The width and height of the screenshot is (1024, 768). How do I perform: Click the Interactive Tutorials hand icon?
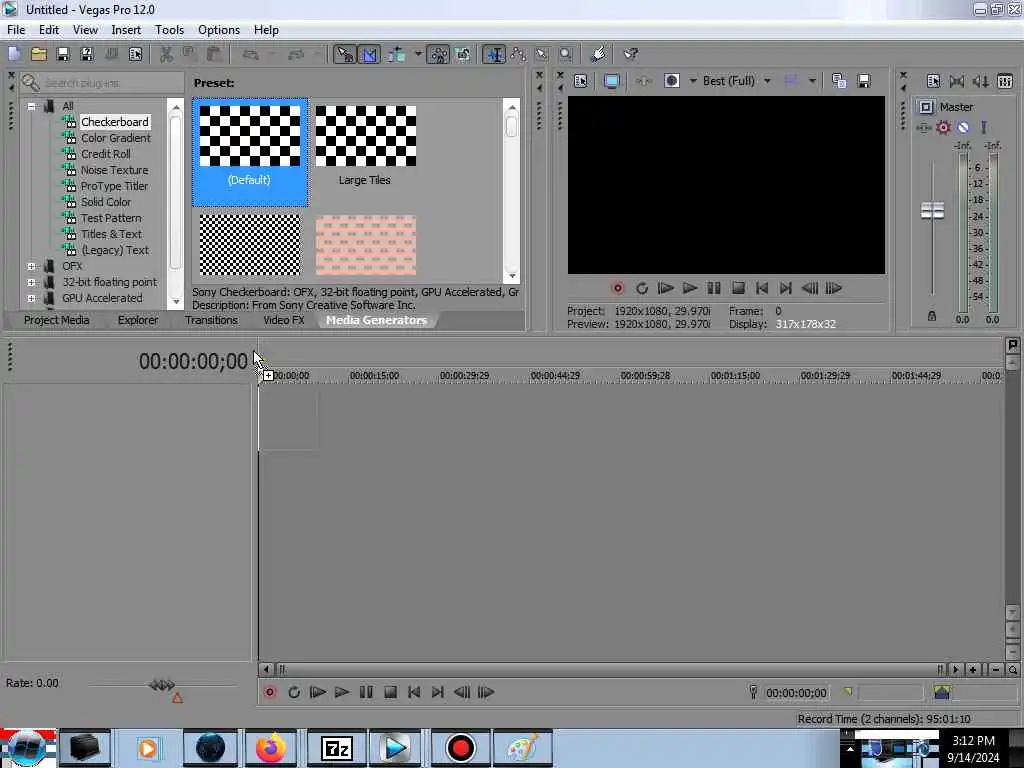[598, 54]
